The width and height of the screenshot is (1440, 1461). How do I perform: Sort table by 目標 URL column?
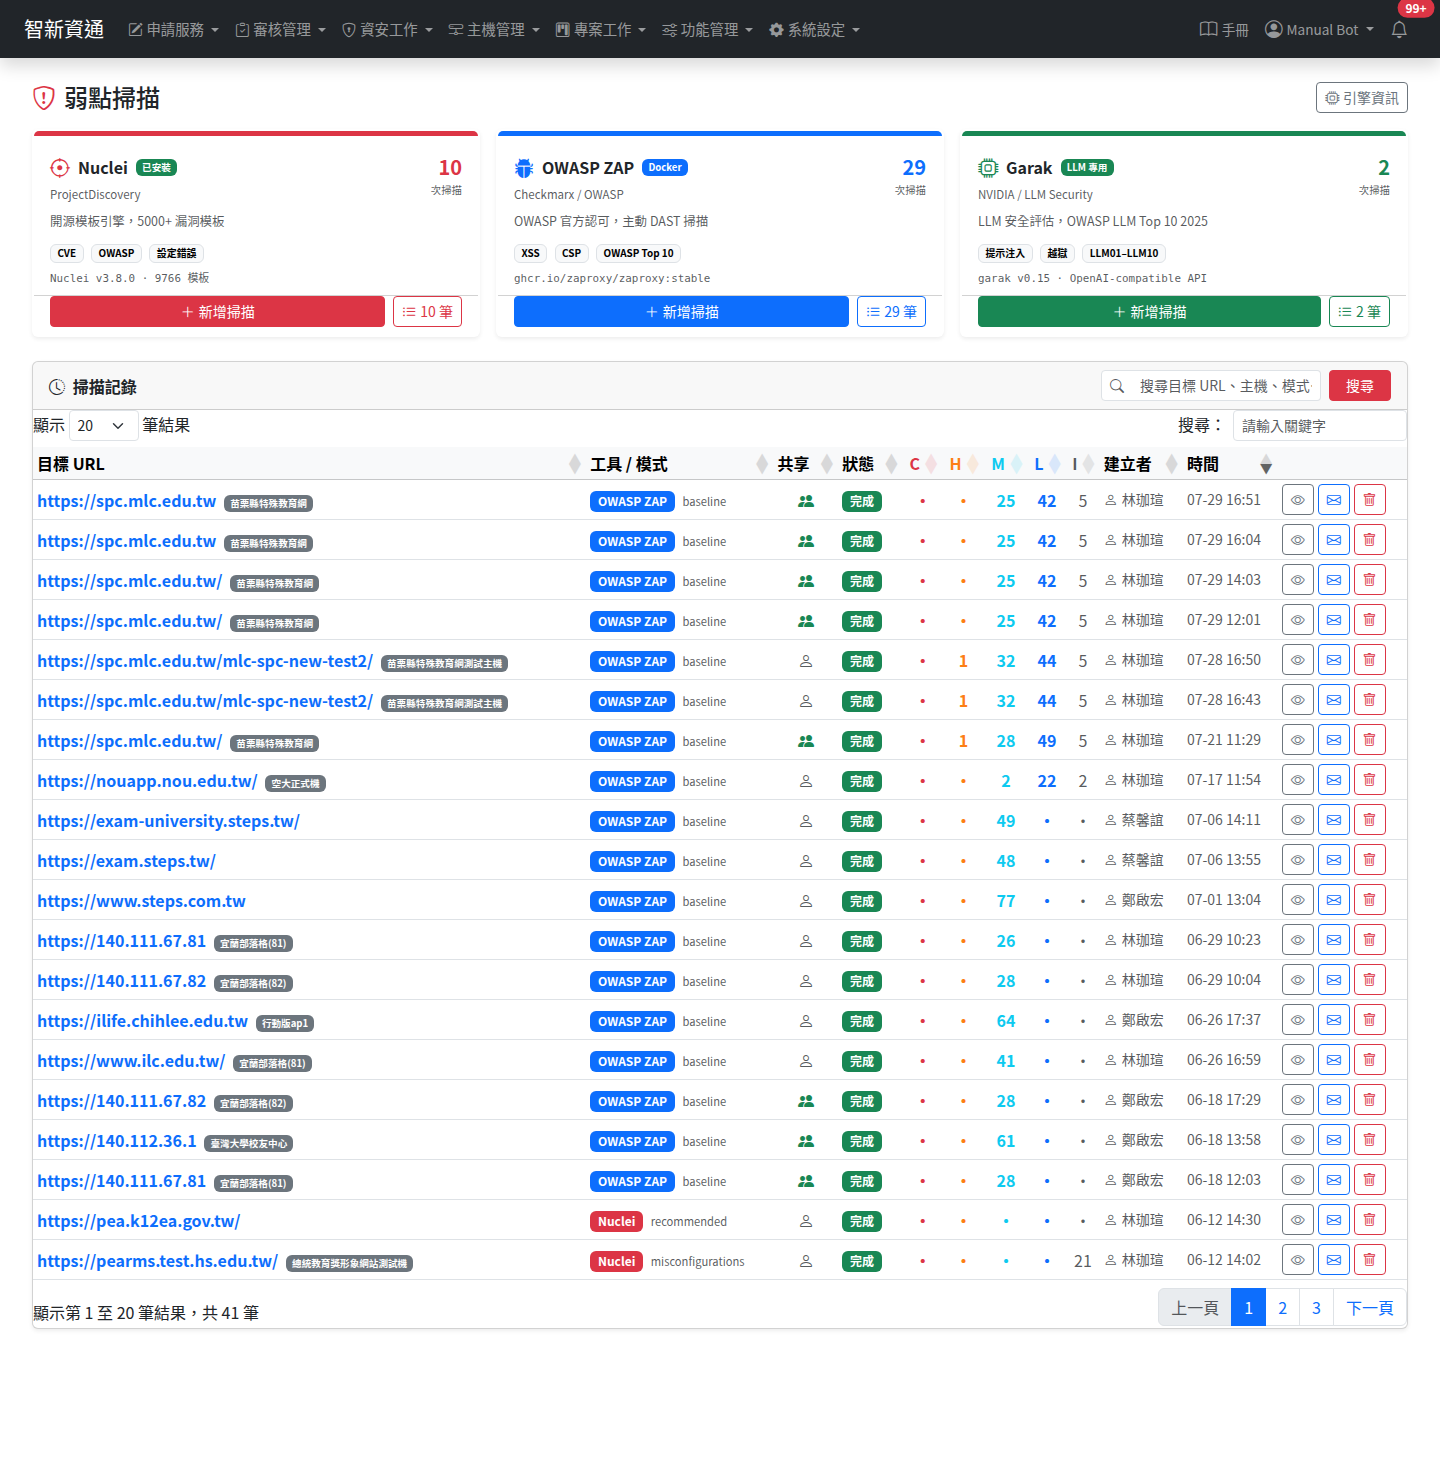[x=308, y=464]
